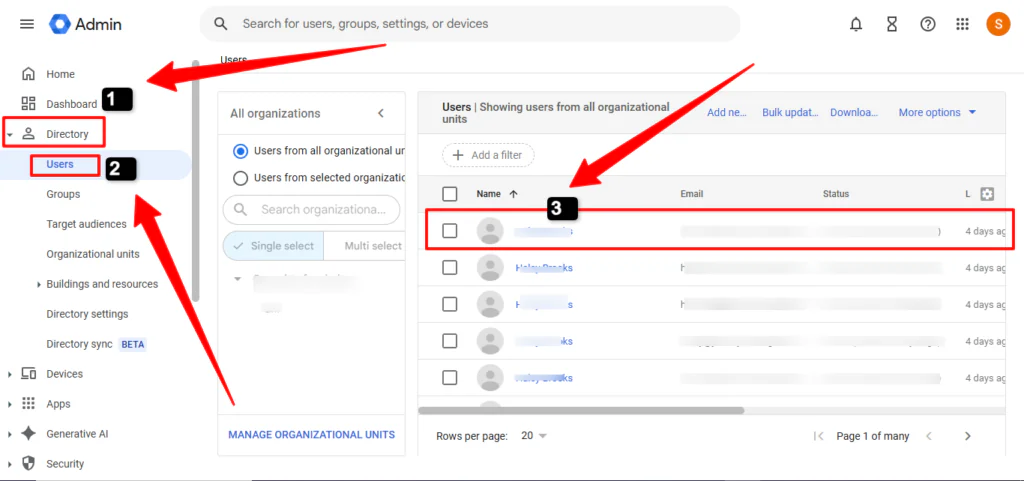Click MANAGE ORGANIZATIONAL UNITS link

coord(312,435)
